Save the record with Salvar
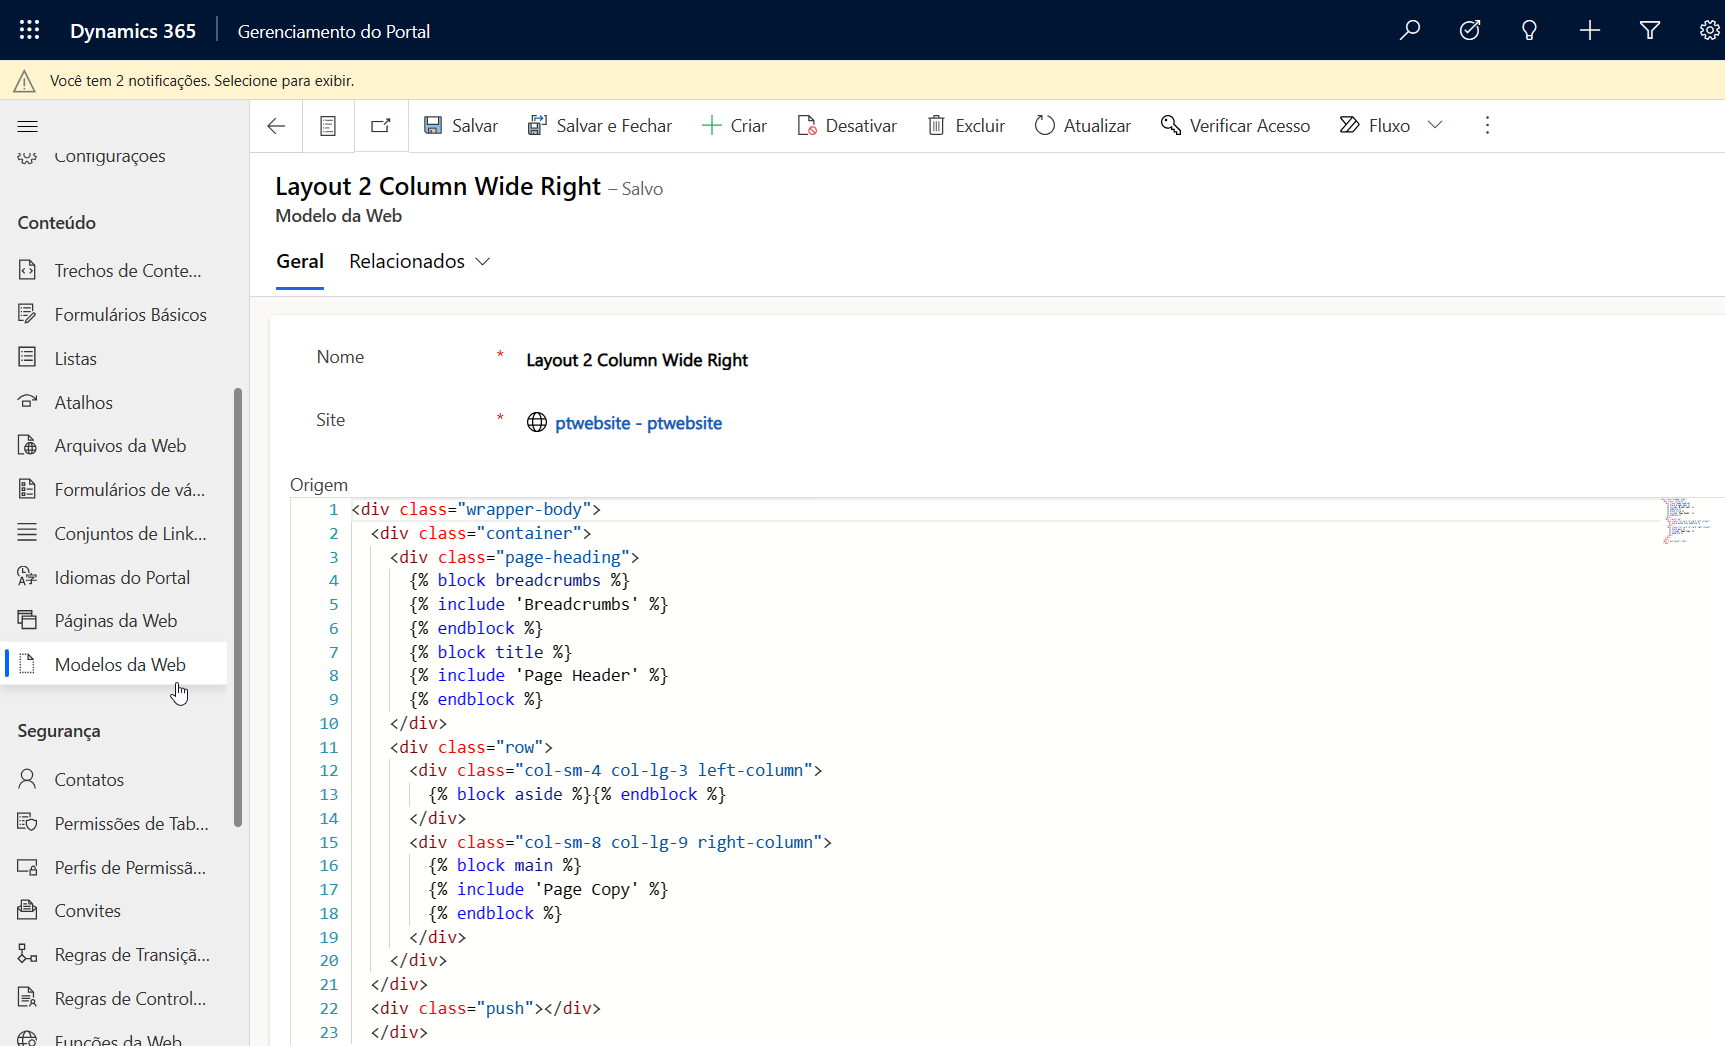1725x1046 pixels. [460, 126]
